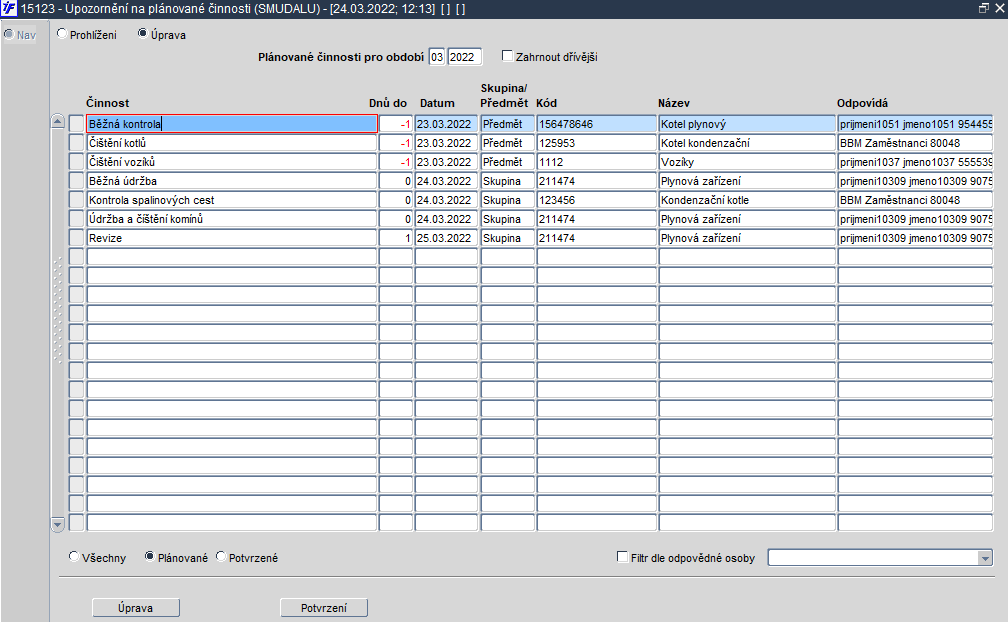Click the Kotel kondenzační name cell
1008x622 pixels.
746,143
